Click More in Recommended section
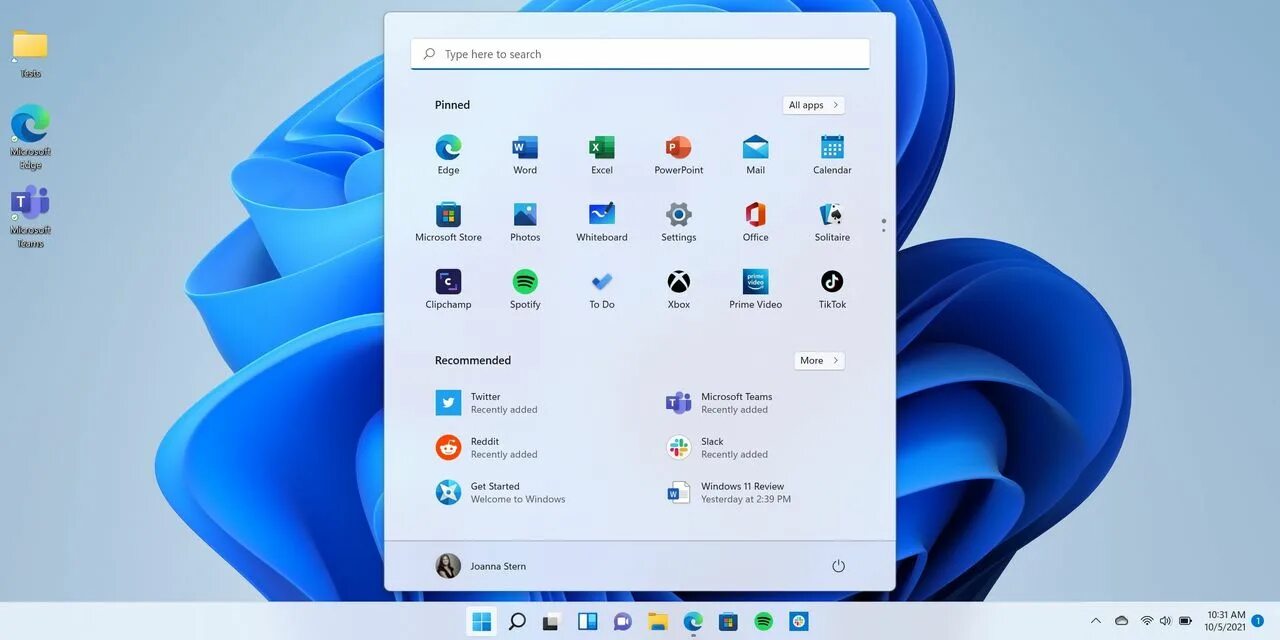The height and width of the screenshot is (640, 1280). click(x=819, y=360)
